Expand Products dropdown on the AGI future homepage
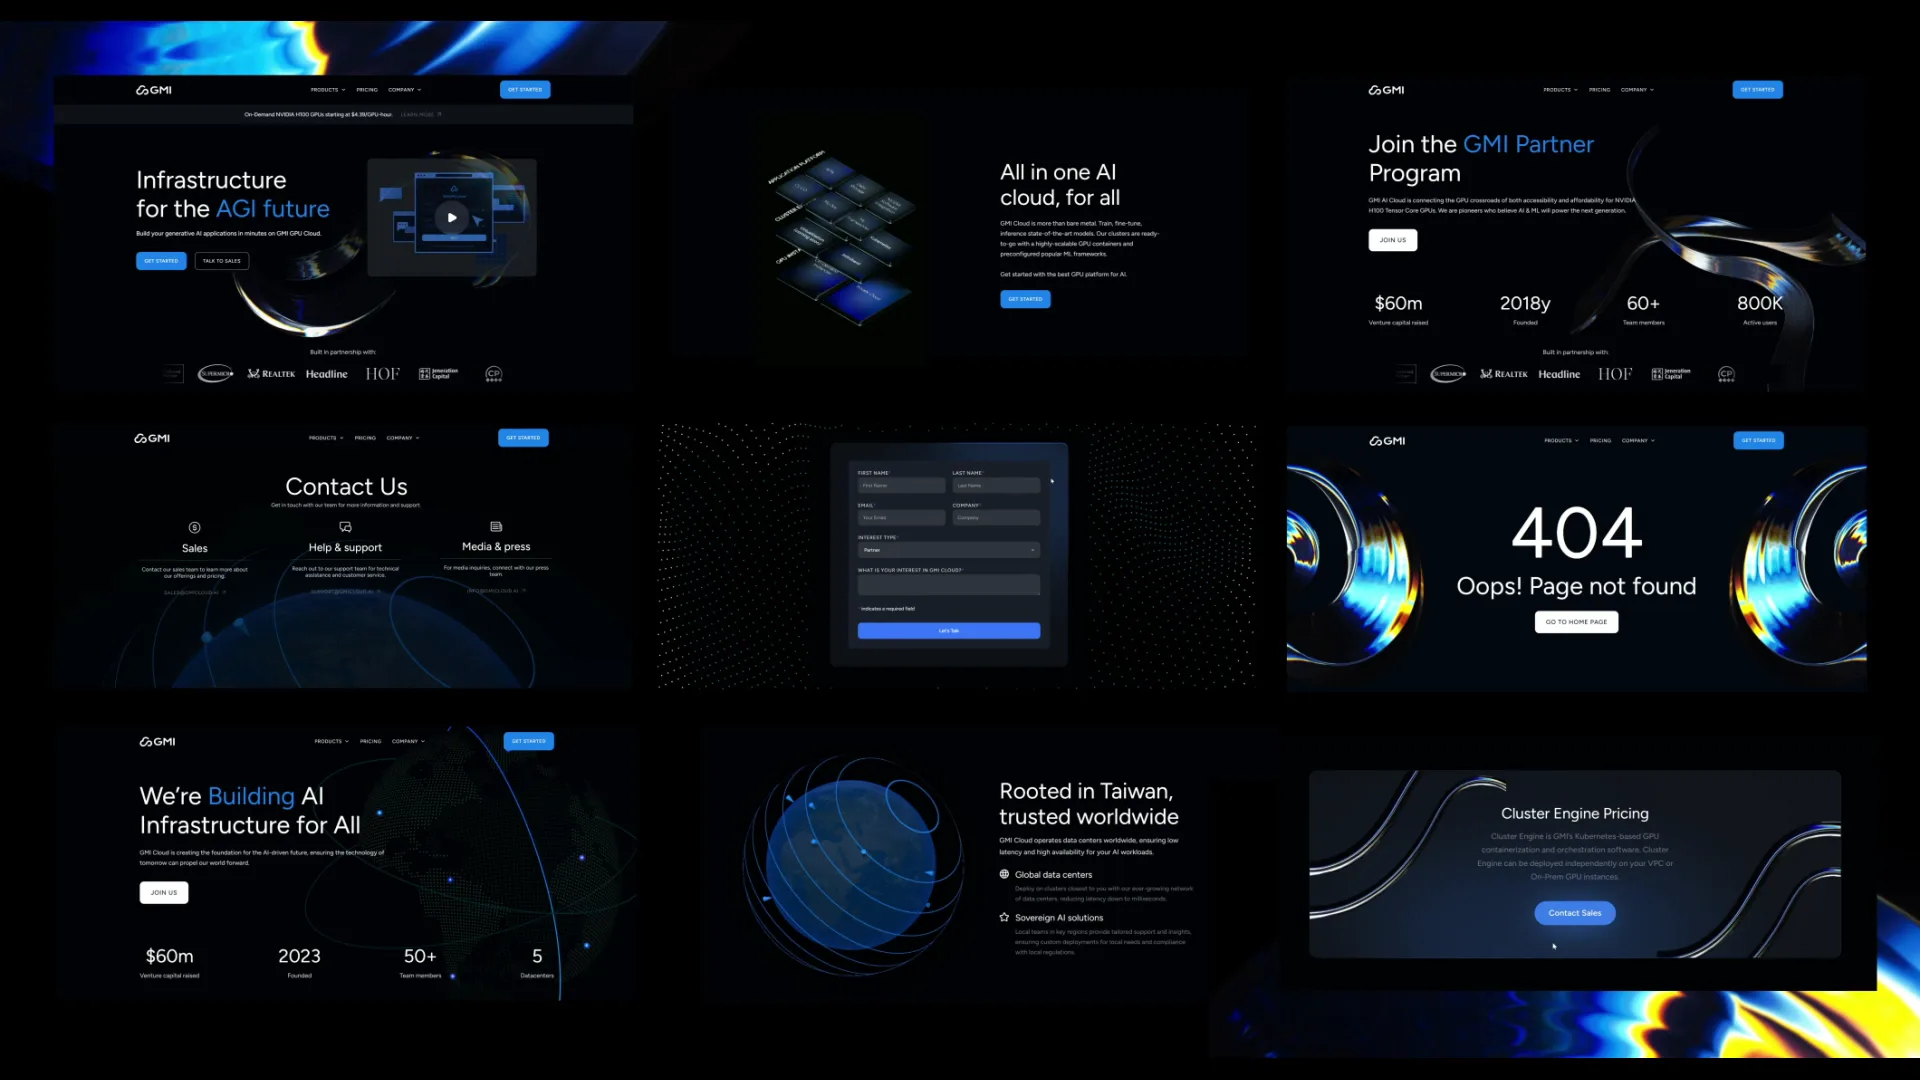This screenshot has height=1080, width=1920. coord(328,90)
